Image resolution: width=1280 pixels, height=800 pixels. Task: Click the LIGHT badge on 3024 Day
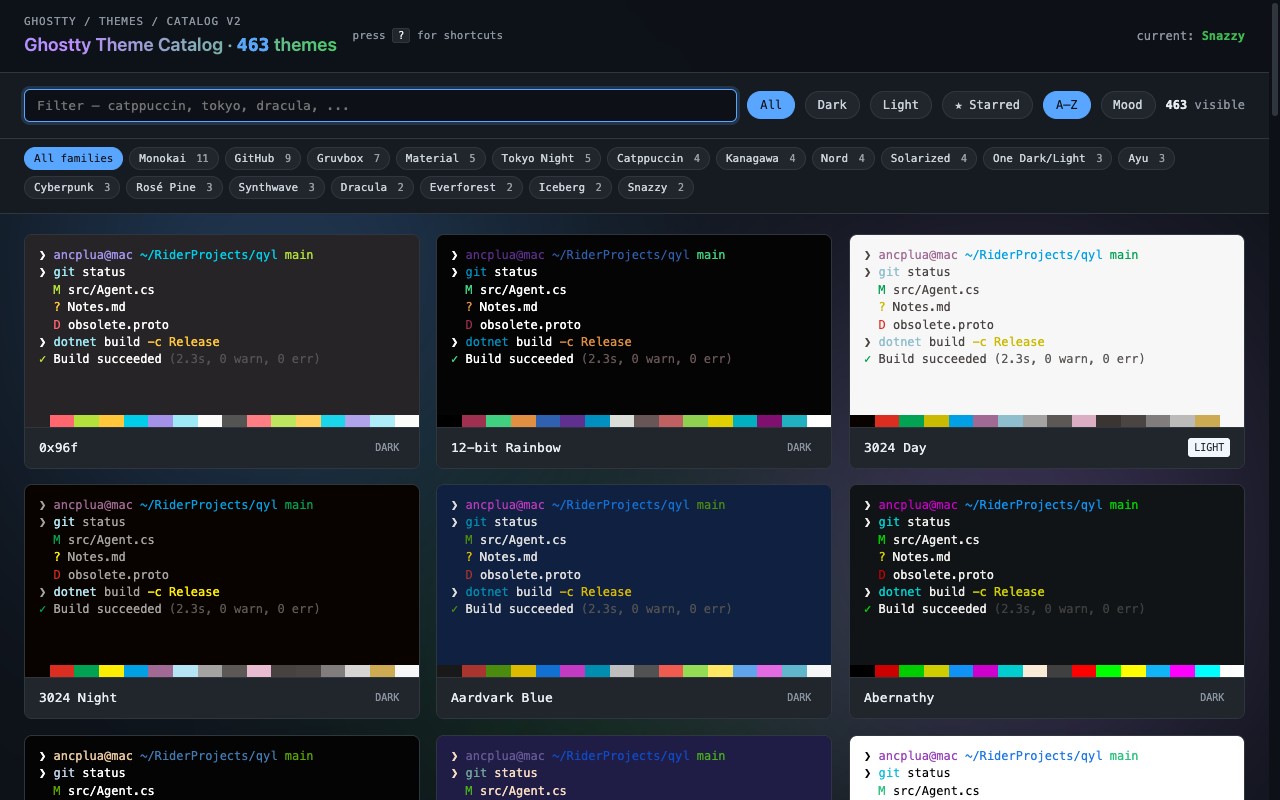(x=1209, y=447)
